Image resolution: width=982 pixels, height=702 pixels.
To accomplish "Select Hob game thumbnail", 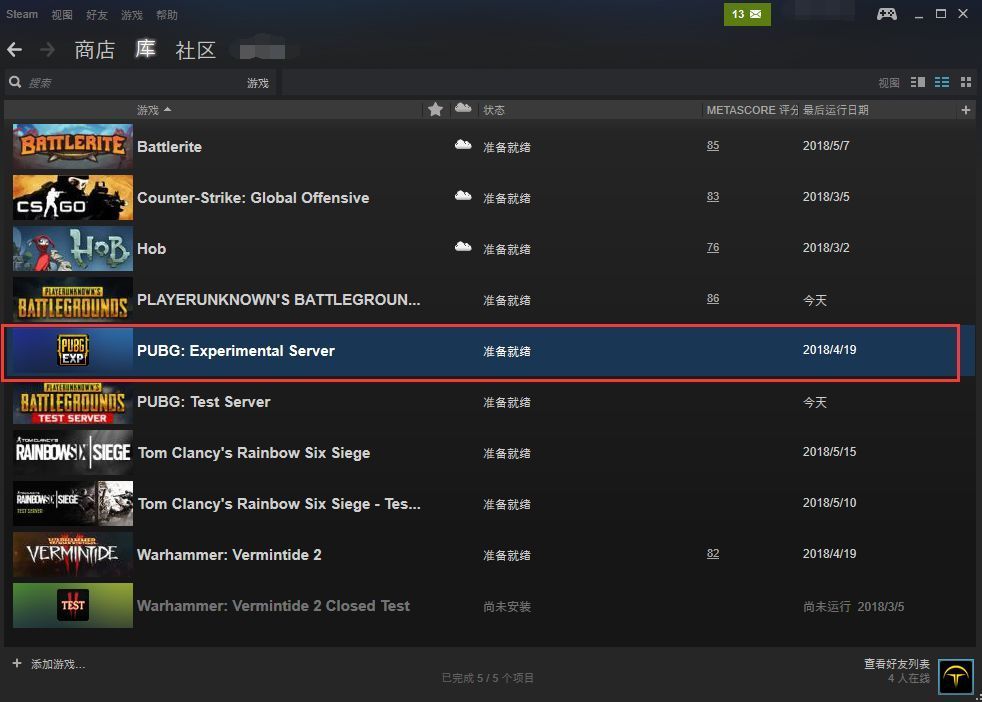I will pyautogui.click(x=73, y=249).
